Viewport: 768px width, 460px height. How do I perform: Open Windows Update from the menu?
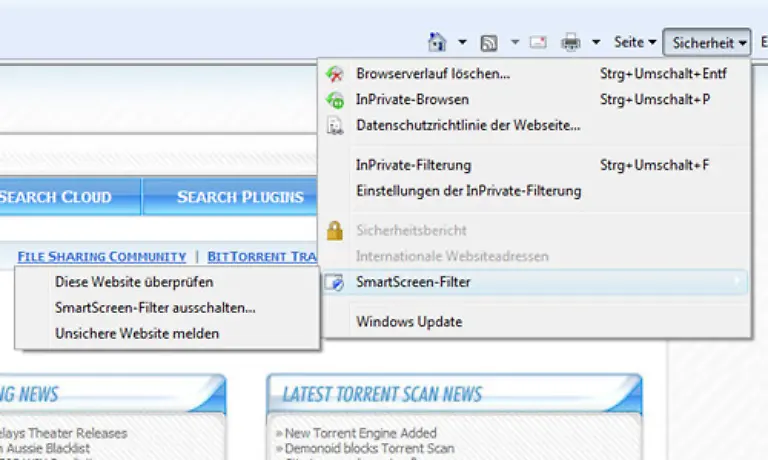tap(535, 322)
